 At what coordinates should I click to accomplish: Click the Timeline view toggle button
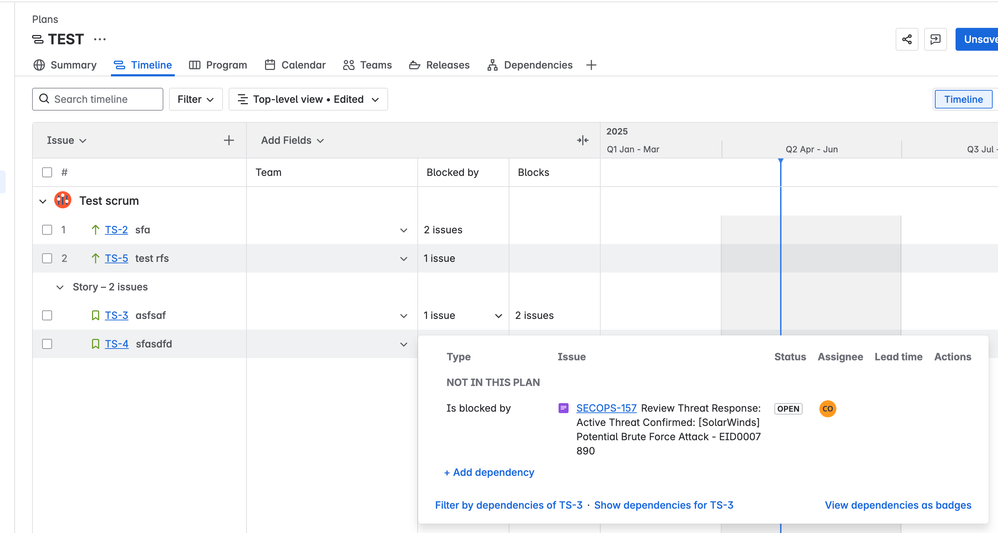[963, 99]
